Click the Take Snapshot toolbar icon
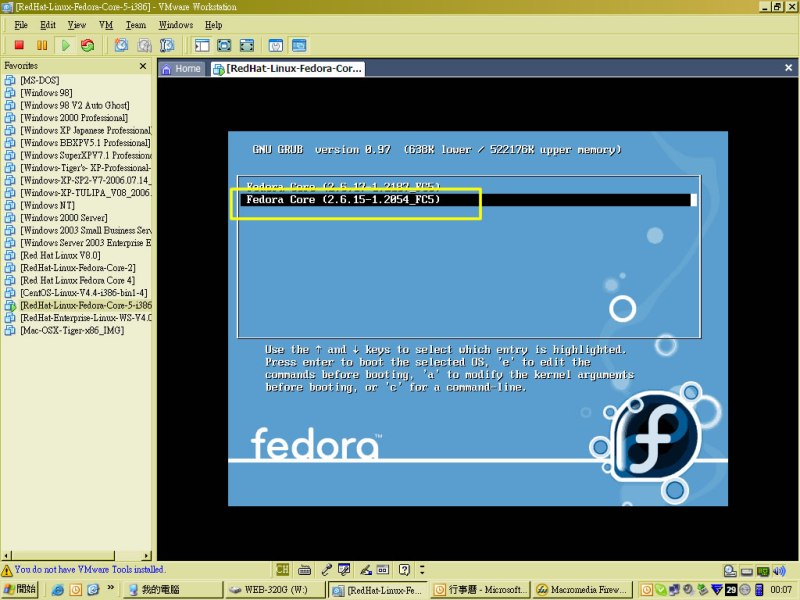 click(x=121, y=45)
